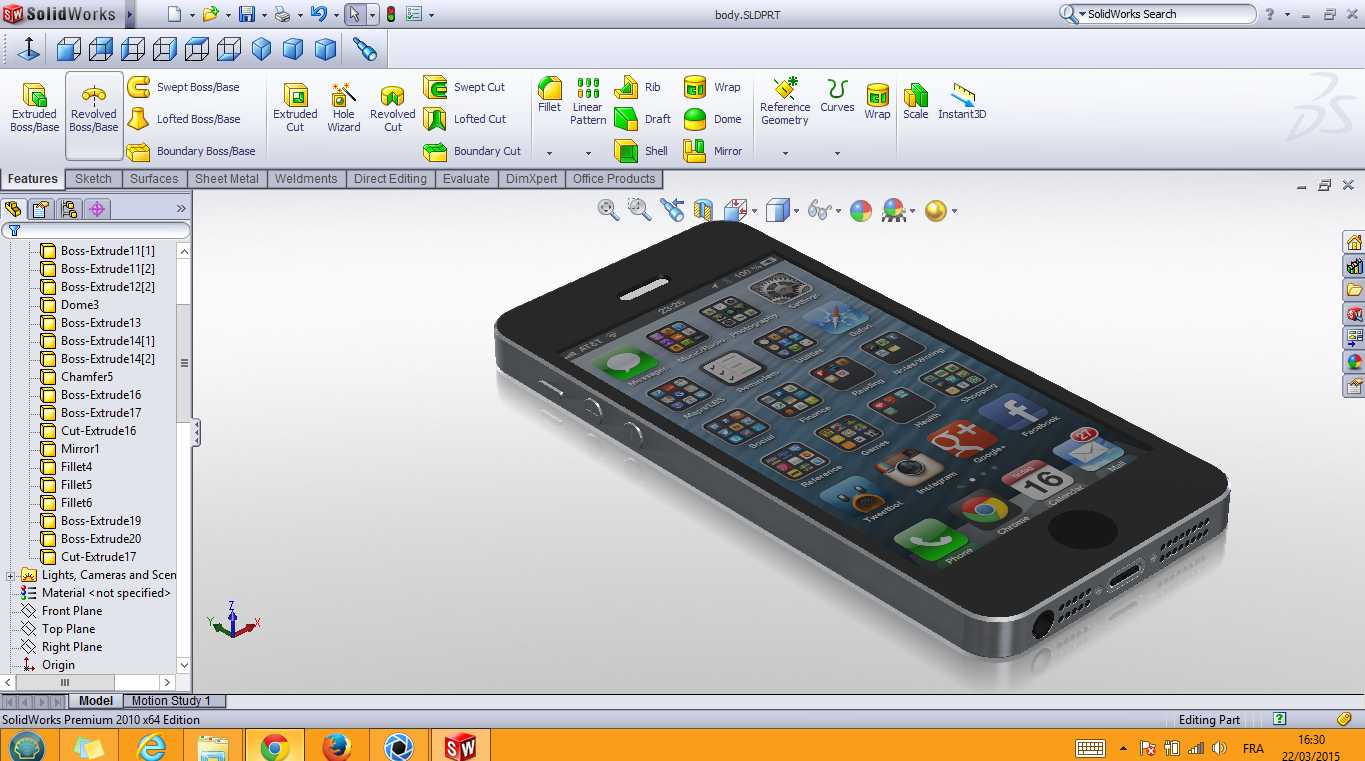
Task: Select the Linear Pattern tool
Action: [588, 101]
